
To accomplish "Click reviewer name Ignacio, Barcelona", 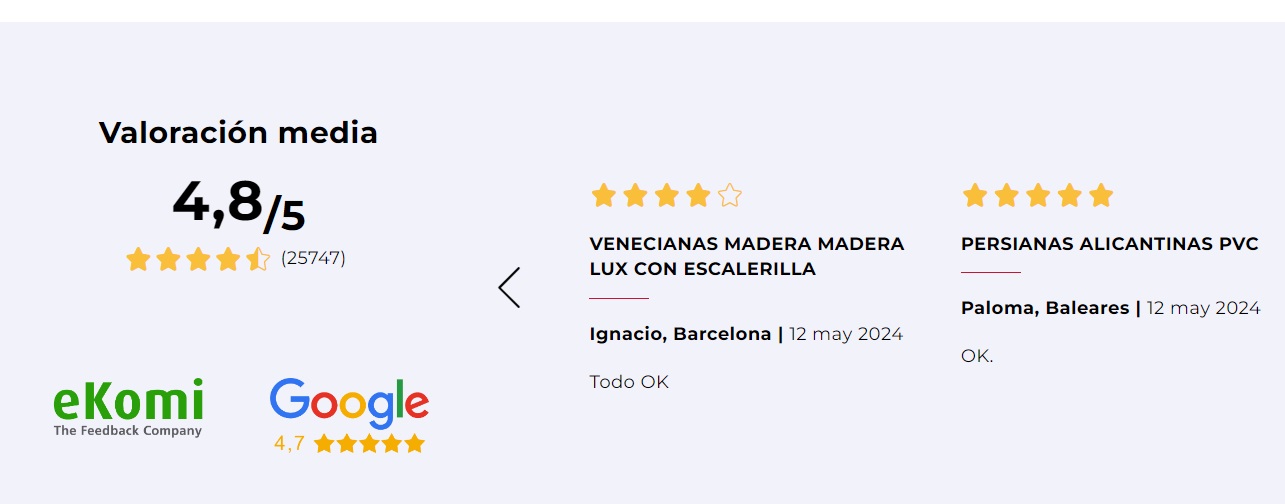I will [680, 334].
